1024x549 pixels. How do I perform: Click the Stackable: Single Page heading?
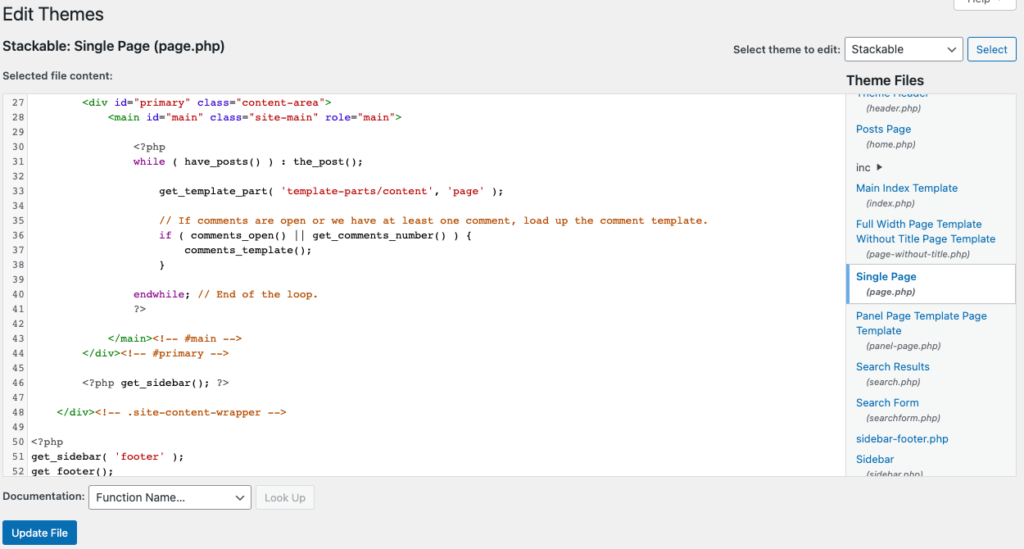tap(114, 46)
